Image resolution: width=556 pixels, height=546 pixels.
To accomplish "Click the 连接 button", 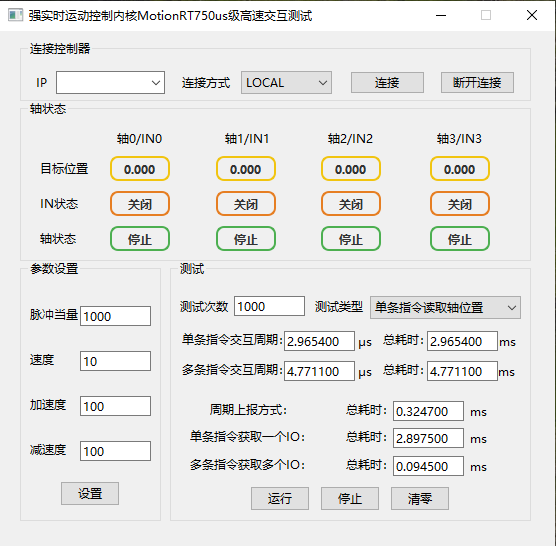I will [387, 83].
